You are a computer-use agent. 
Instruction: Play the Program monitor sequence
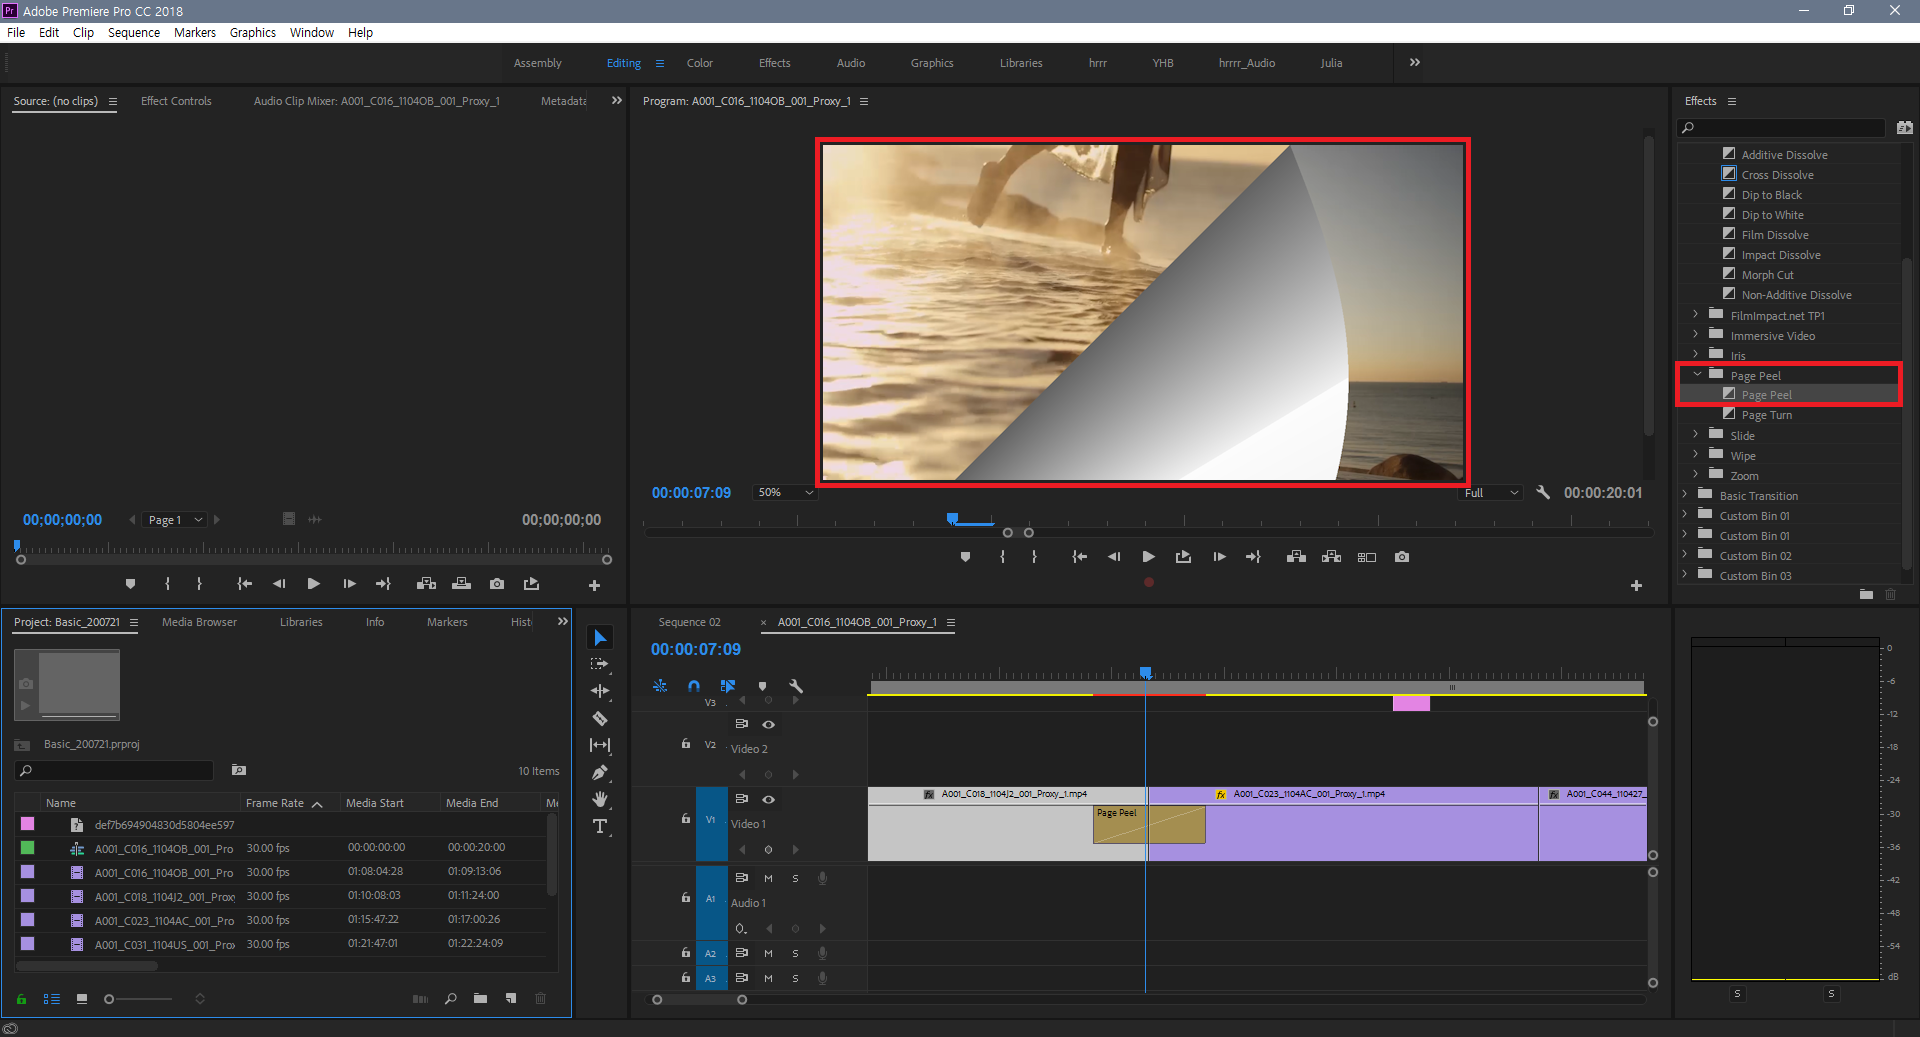1148,557
